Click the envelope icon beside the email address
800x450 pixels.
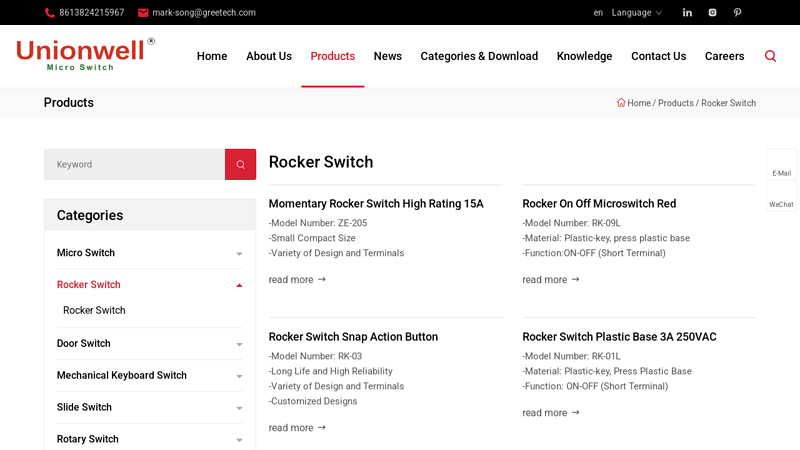143,13
